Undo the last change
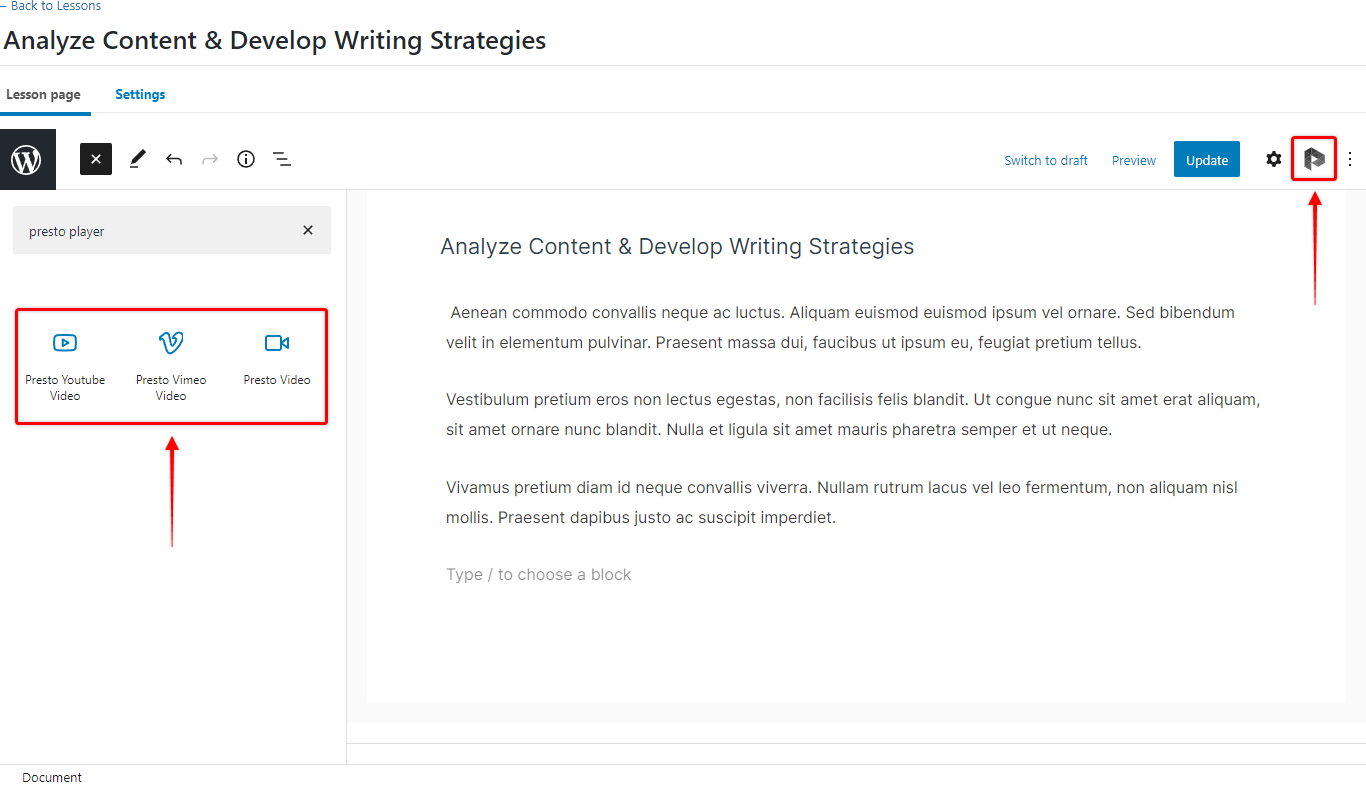 174,159
